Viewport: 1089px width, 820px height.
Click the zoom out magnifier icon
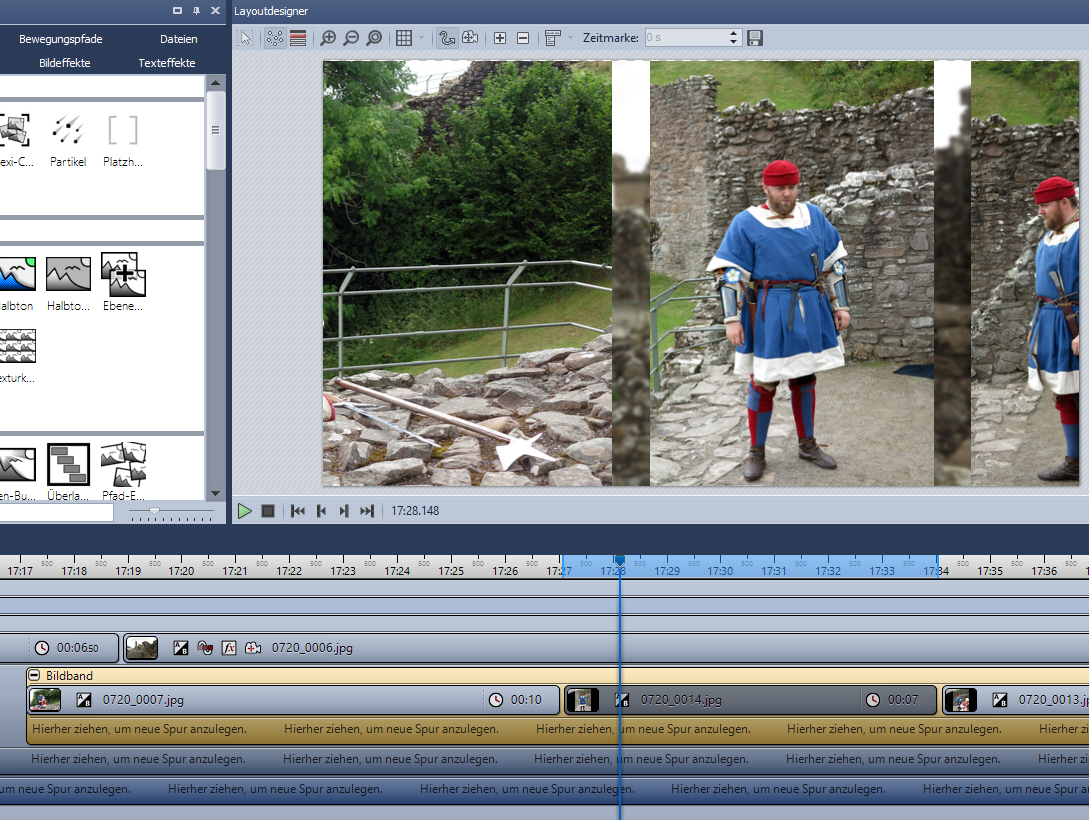(x=351, y=38)
